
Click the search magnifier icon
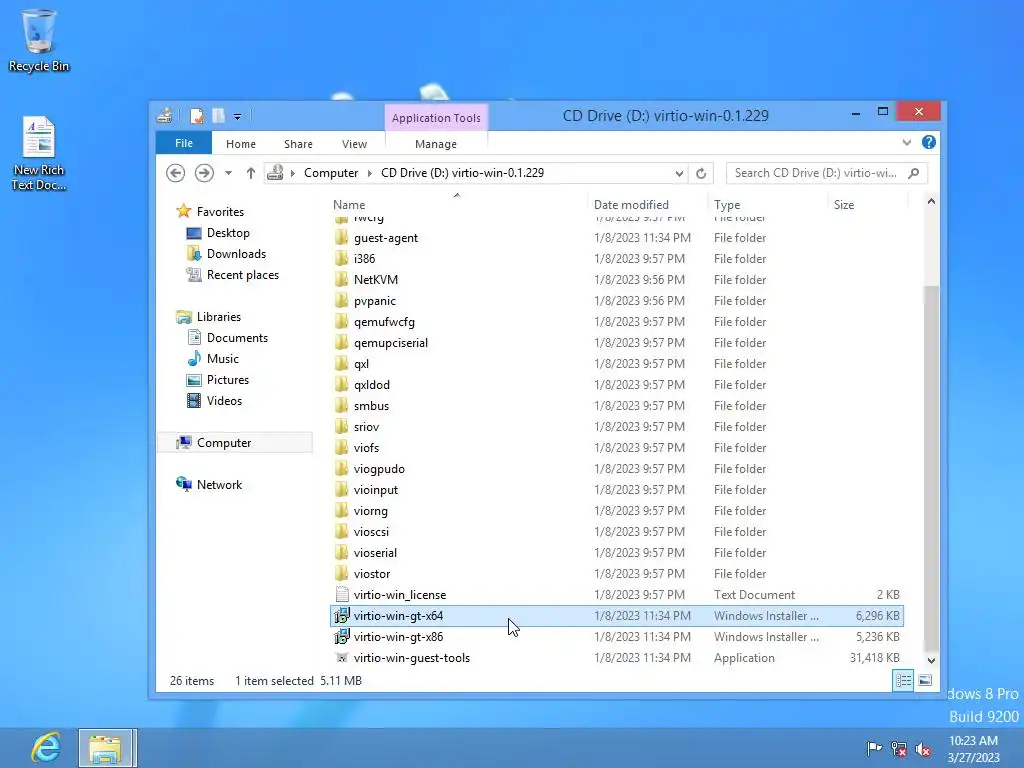coord(914,173)
